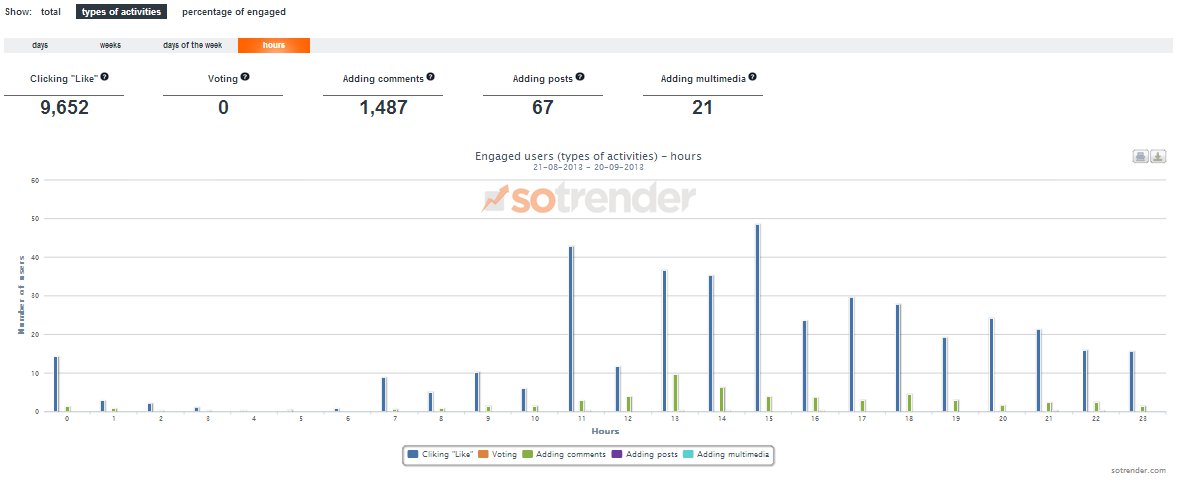Viewport: 1181px width, 483px height.
Task: Open the sotrender.com credit link
Action: pyautogui.click(x=1138, y=470)
